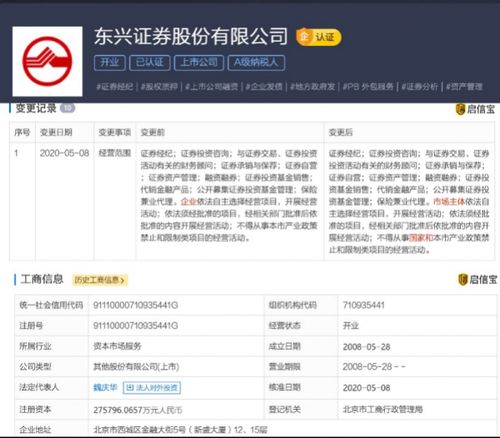The width and height of the screenshot is (500, 438).
Task: Click the red highlighted 市场主体 text
Action: click(449, 202)
